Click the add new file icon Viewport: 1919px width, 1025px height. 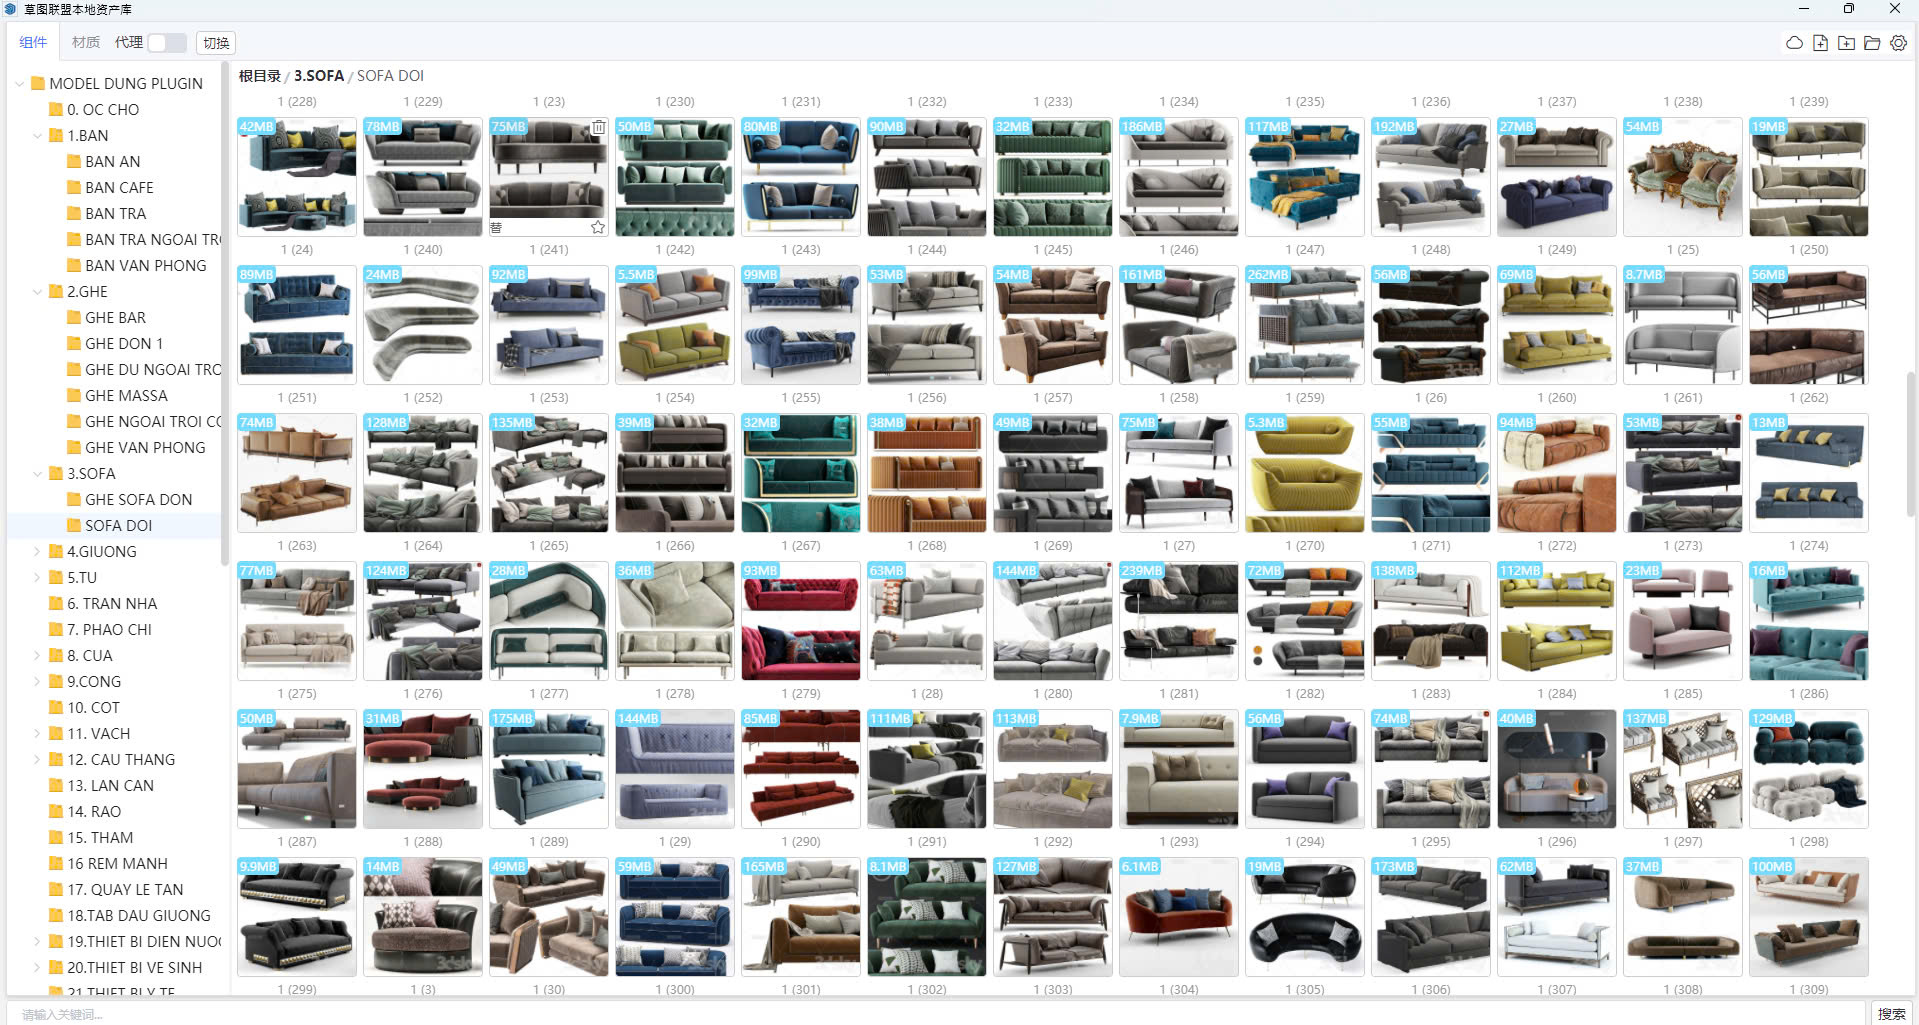(x=1820, y=43)
